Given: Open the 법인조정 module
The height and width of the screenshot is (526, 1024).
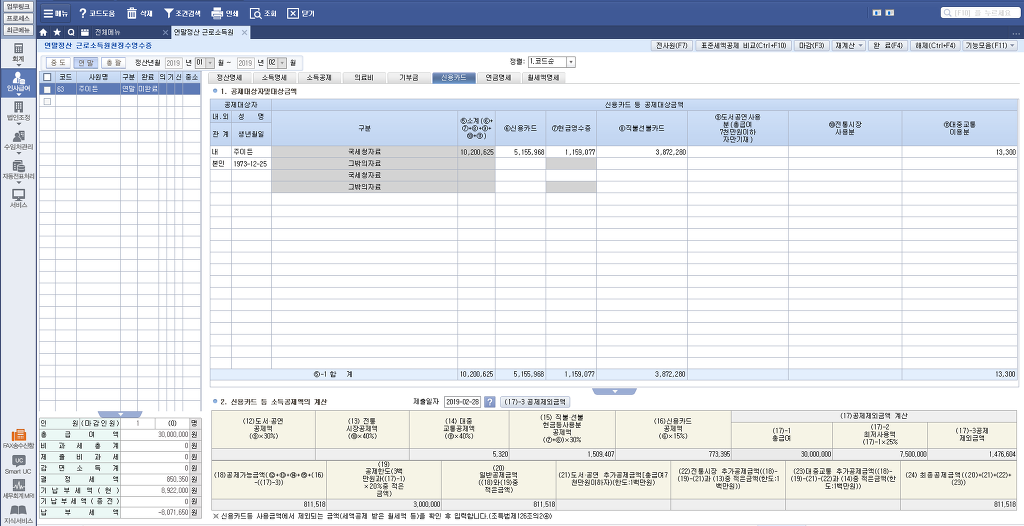Looking at the screenshot, I should pos(18,112).
